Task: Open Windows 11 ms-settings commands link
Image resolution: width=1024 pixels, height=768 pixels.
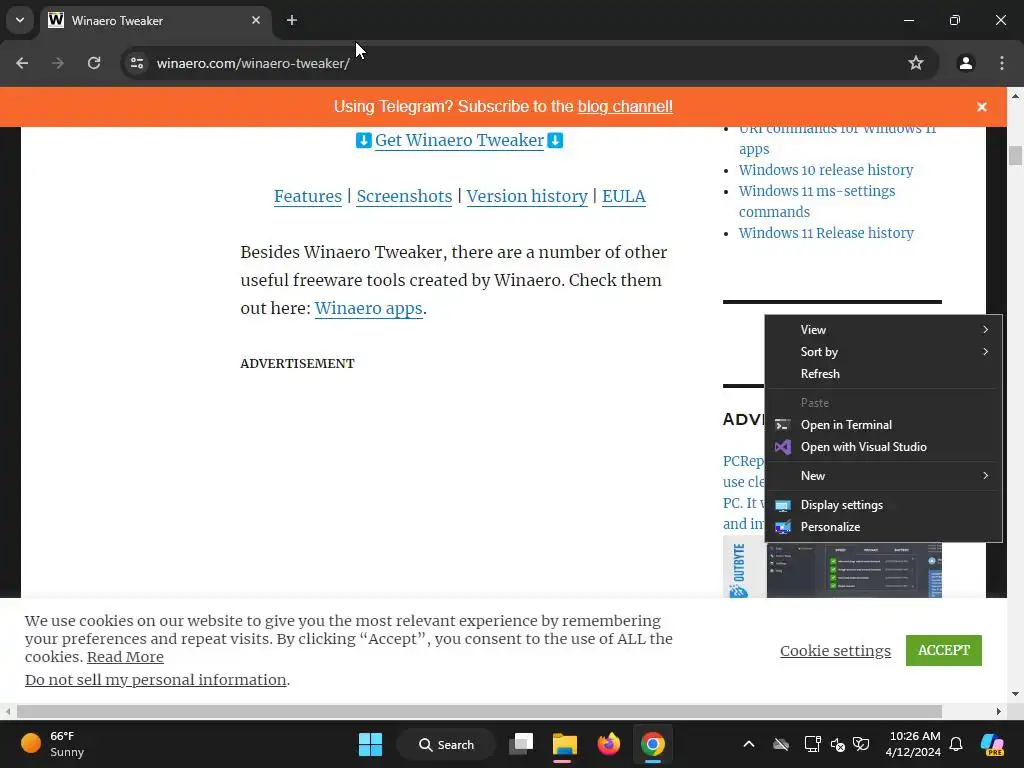Action: [x=817, y=201]
